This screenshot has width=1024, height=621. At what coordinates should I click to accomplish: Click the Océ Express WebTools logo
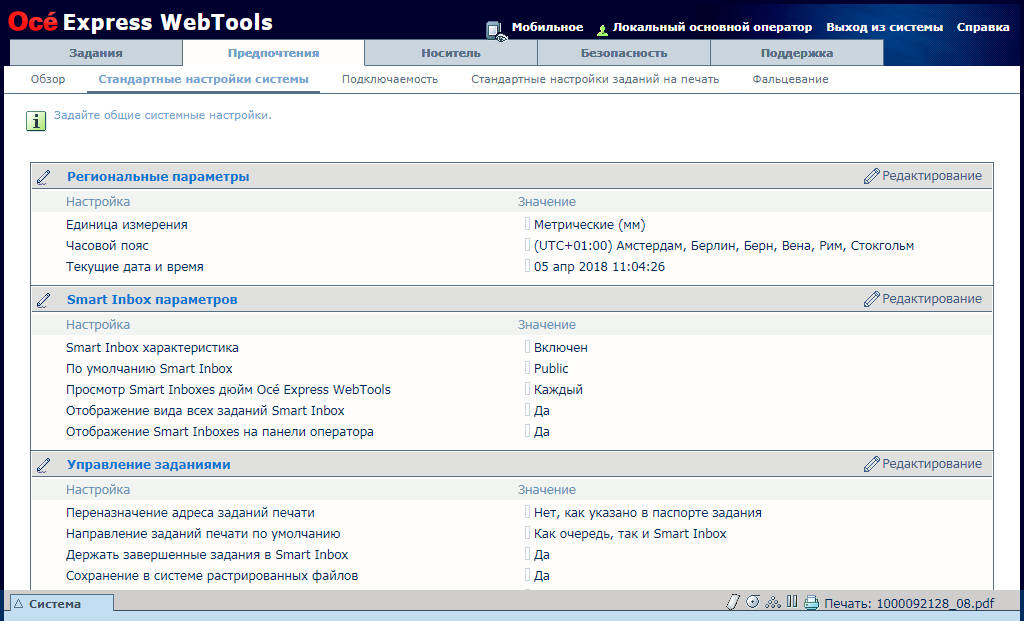[140, 22]
